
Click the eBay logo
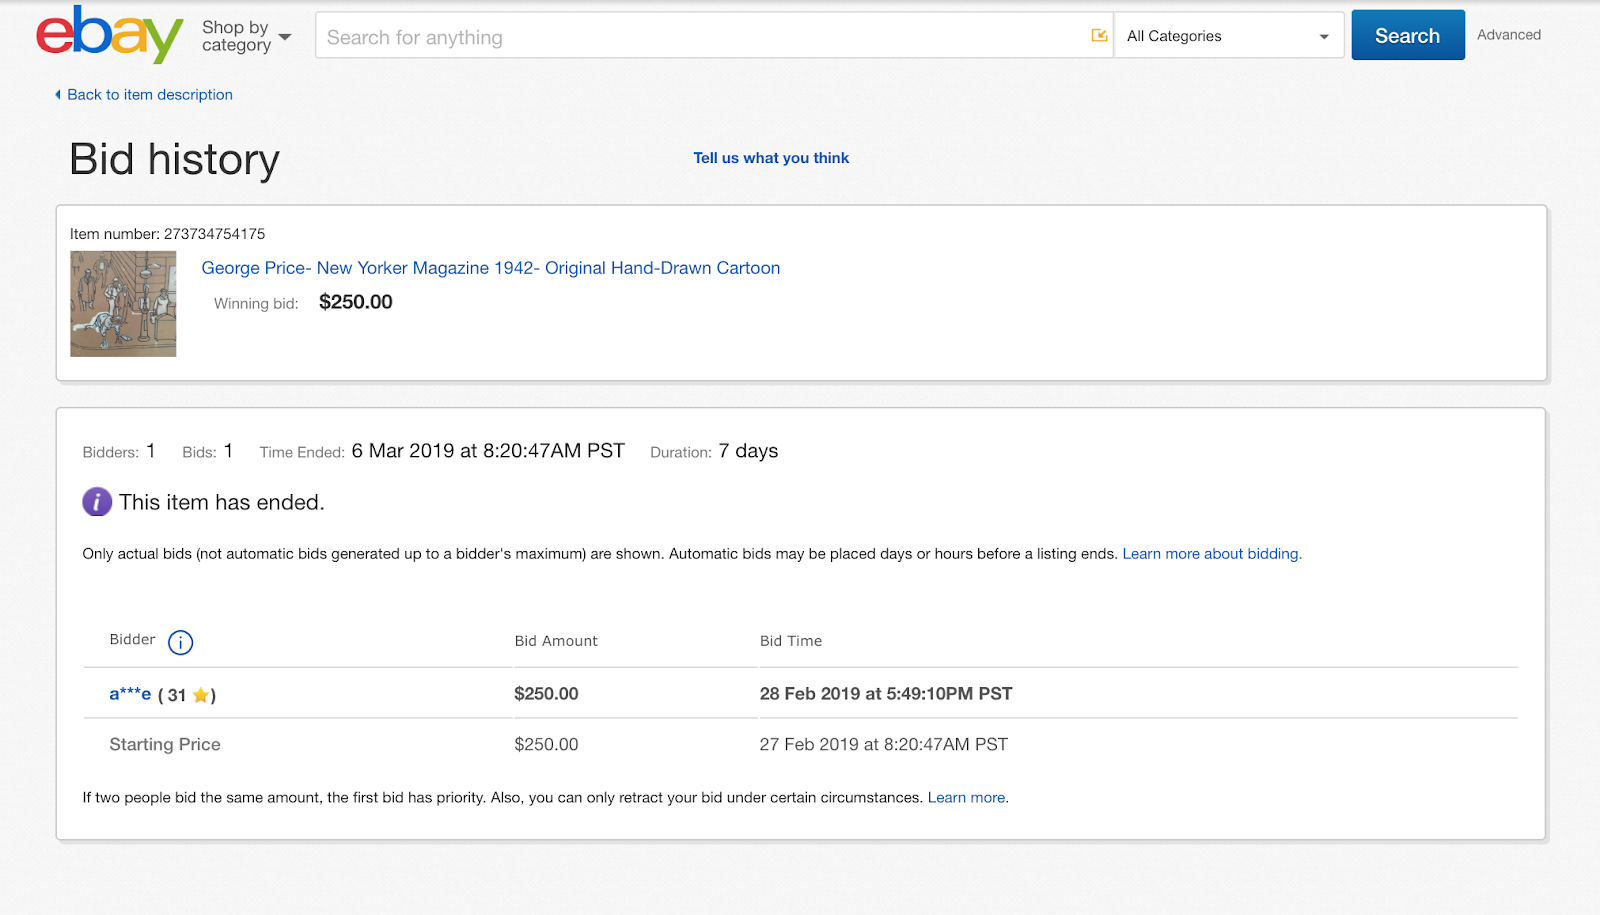109,35
